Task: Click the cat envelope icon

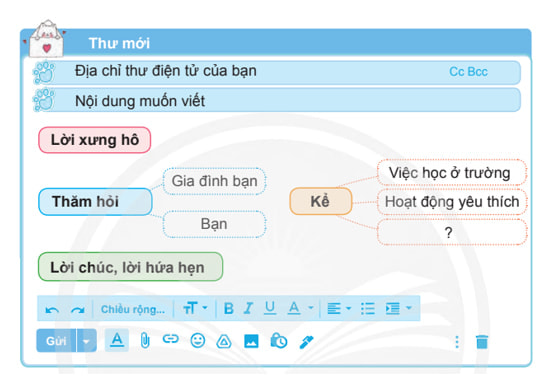Action: (x=46, y=39)
